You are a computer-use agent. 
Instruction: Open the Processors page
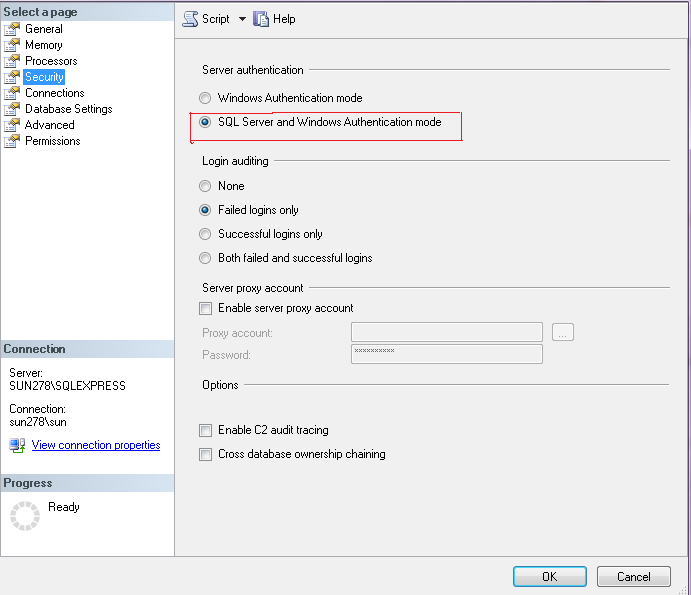(51, 61)
